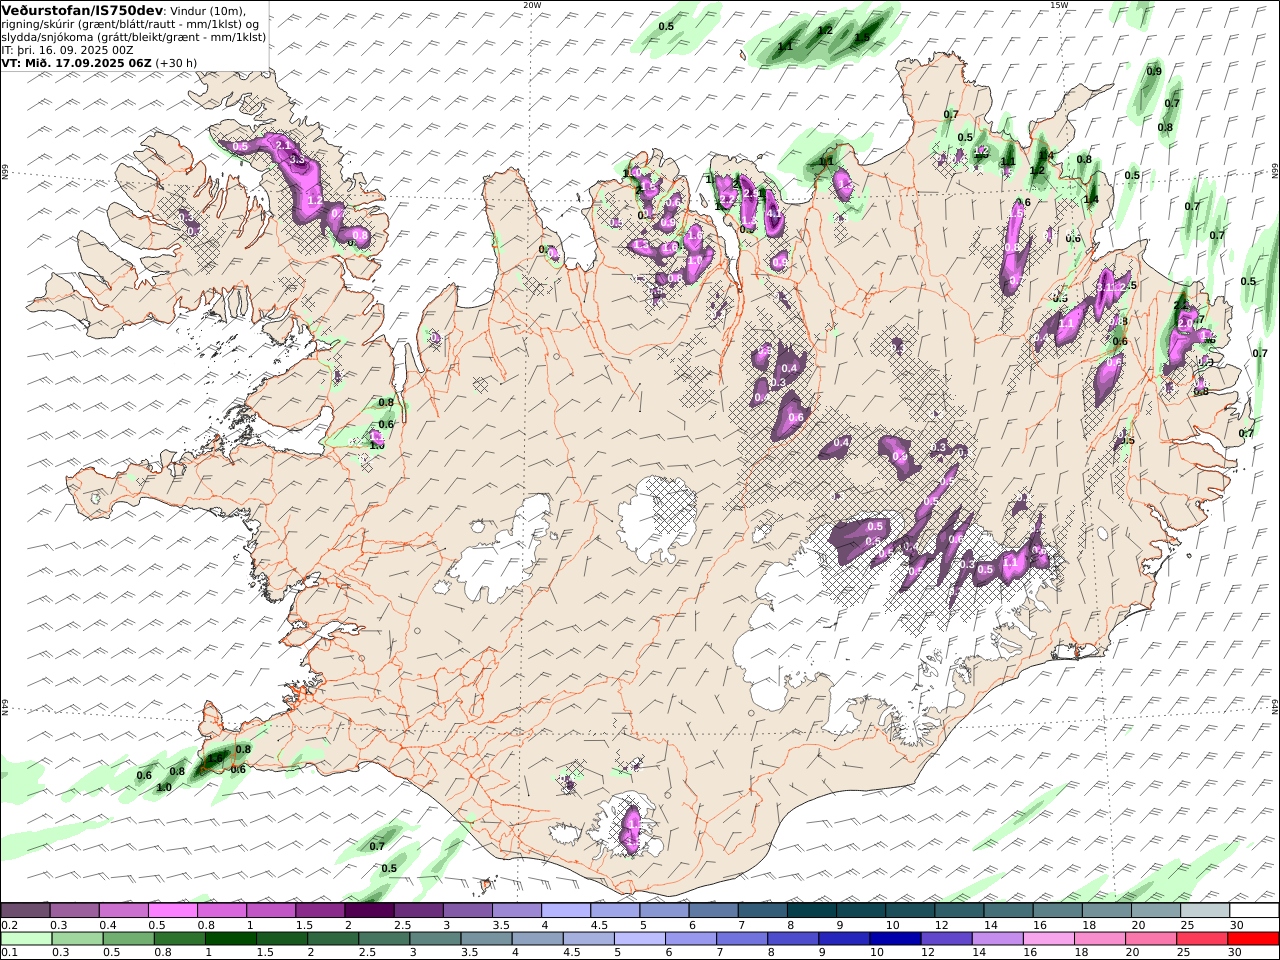
Task: Pick the darkest green 1 mm rain swatch
Action: [230, 939]
